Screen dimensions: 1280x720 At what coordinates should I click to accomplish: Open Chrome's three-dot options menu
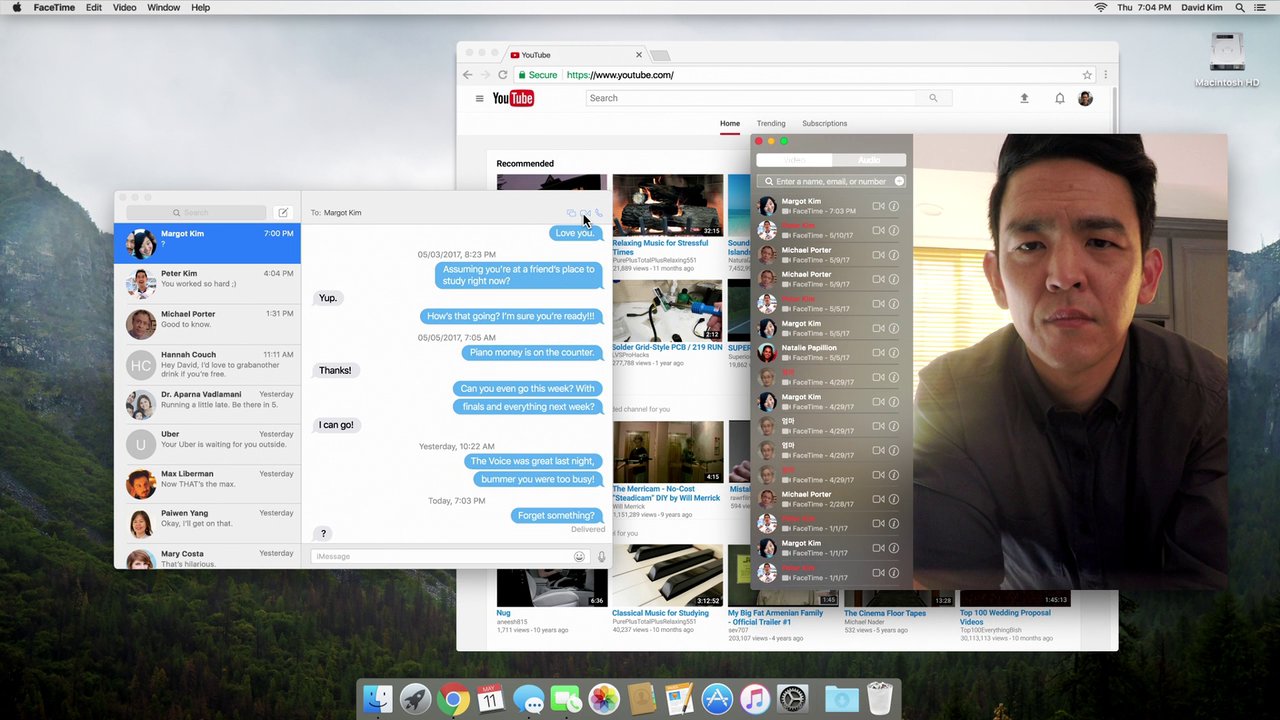point(1105,75)
